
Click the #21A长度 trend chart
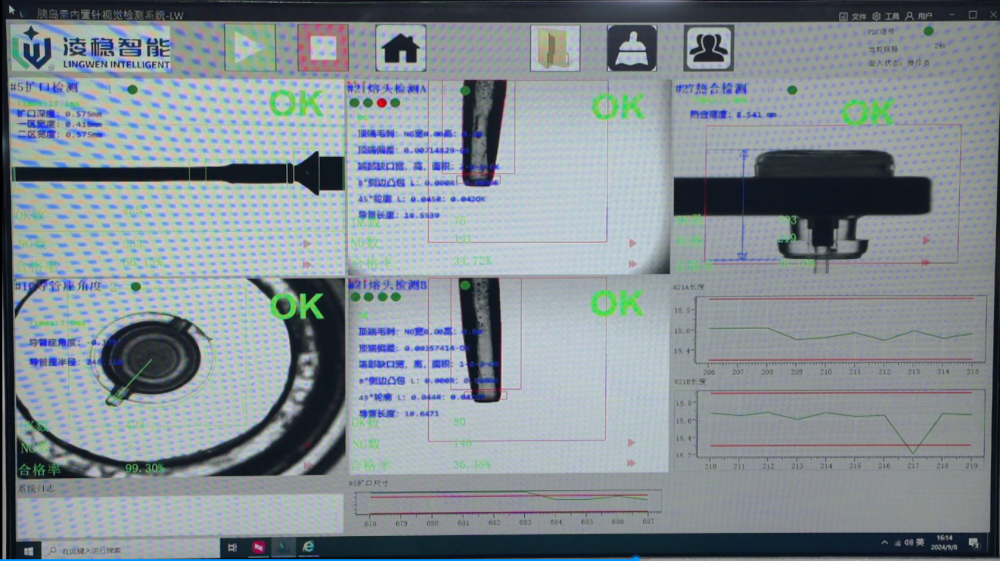841,329
